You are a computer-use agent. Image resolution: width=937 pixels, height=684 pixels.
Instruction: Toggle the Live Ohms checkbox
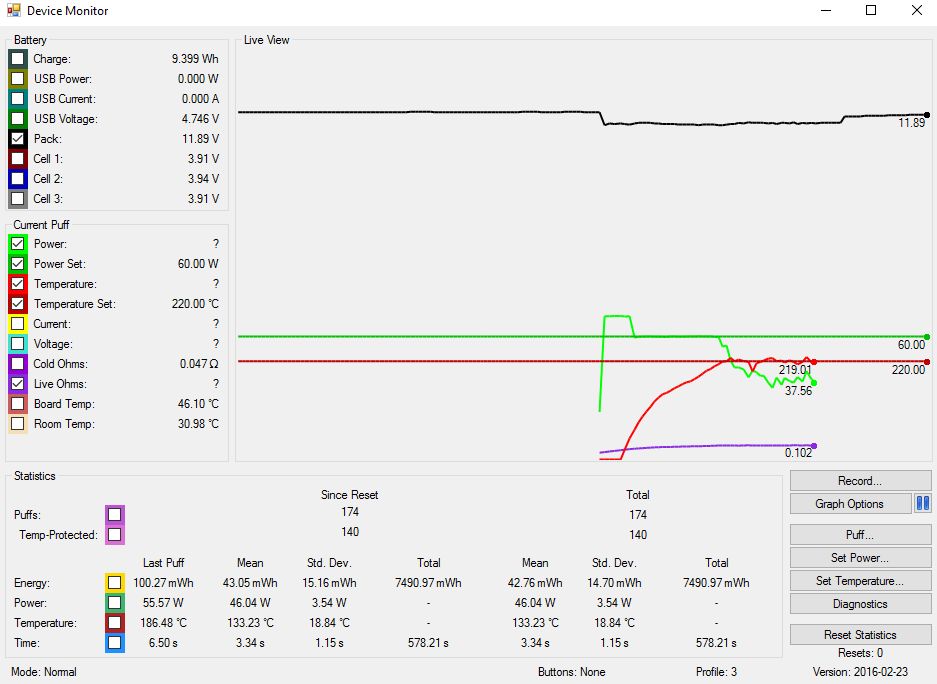pos(18,384)
